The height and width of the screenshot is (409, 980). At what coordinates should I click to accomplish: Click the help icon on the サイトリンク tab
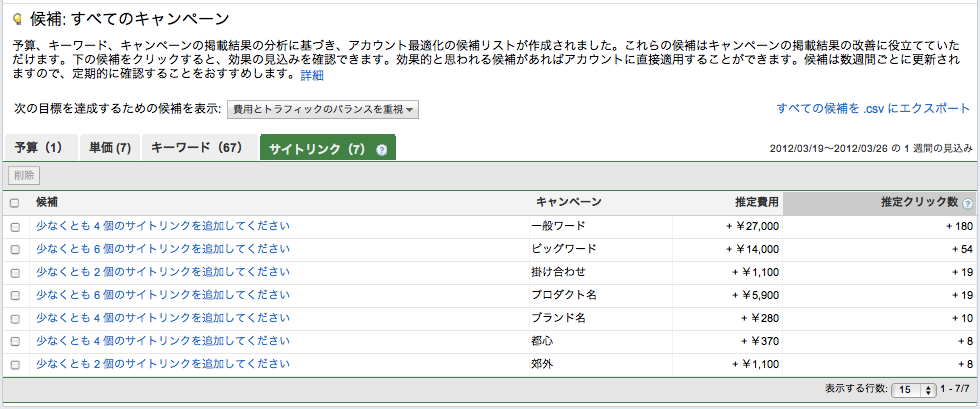[x=381, y=149]
